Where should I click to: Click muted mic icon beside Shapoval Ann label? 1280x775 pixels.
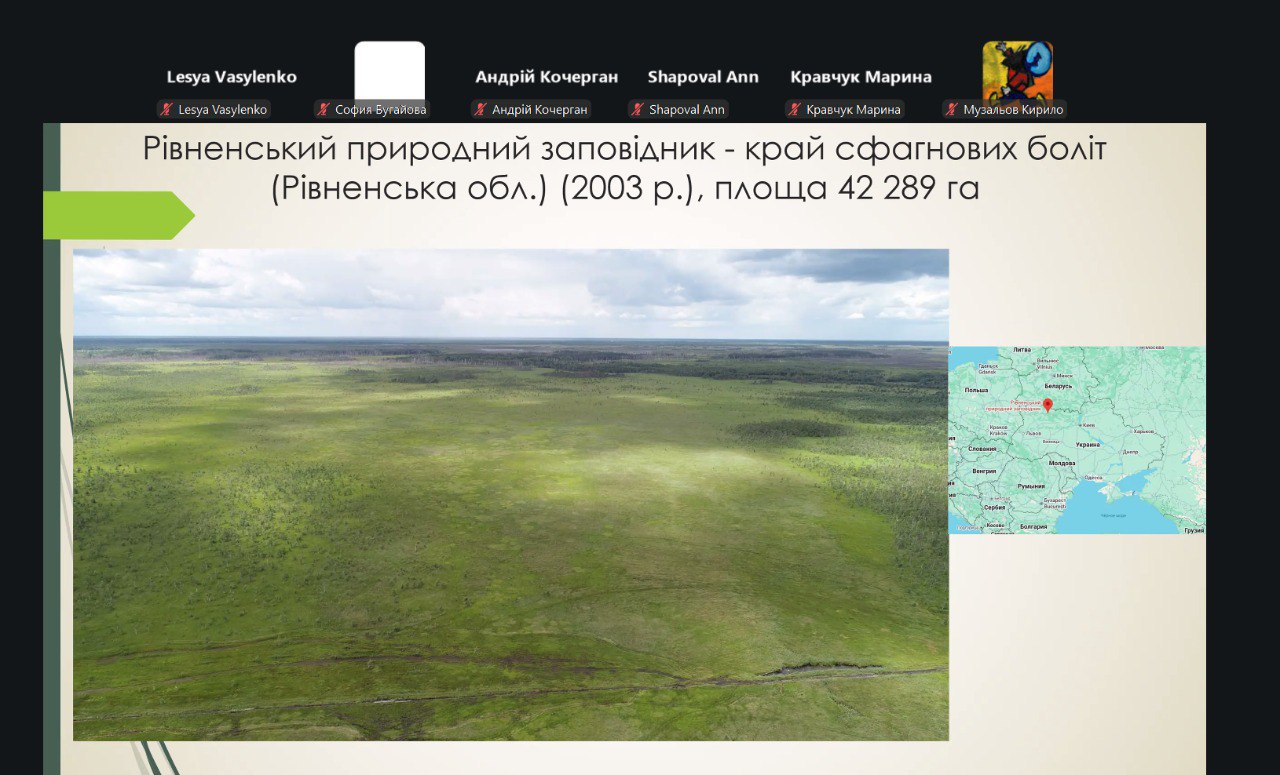pyautogui.click(x=637, y=110)
